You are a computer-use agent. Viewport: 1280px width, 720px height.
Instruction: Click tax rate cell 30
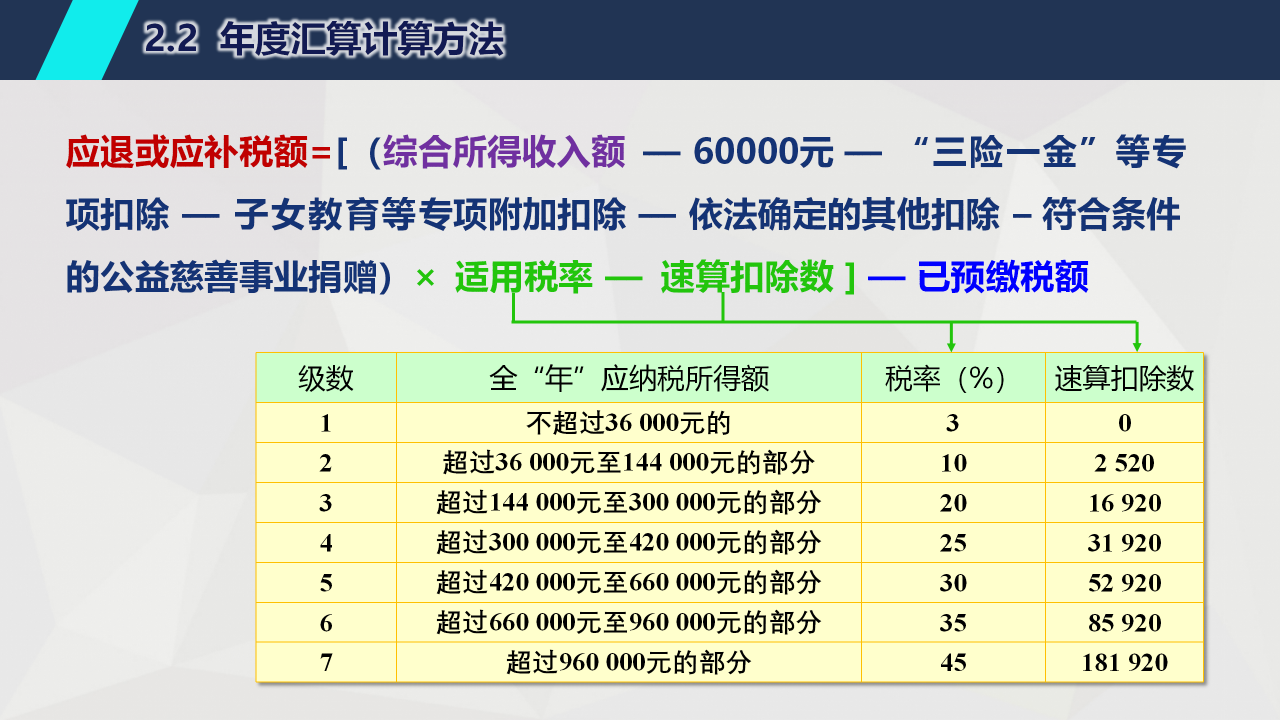(954, 583)
